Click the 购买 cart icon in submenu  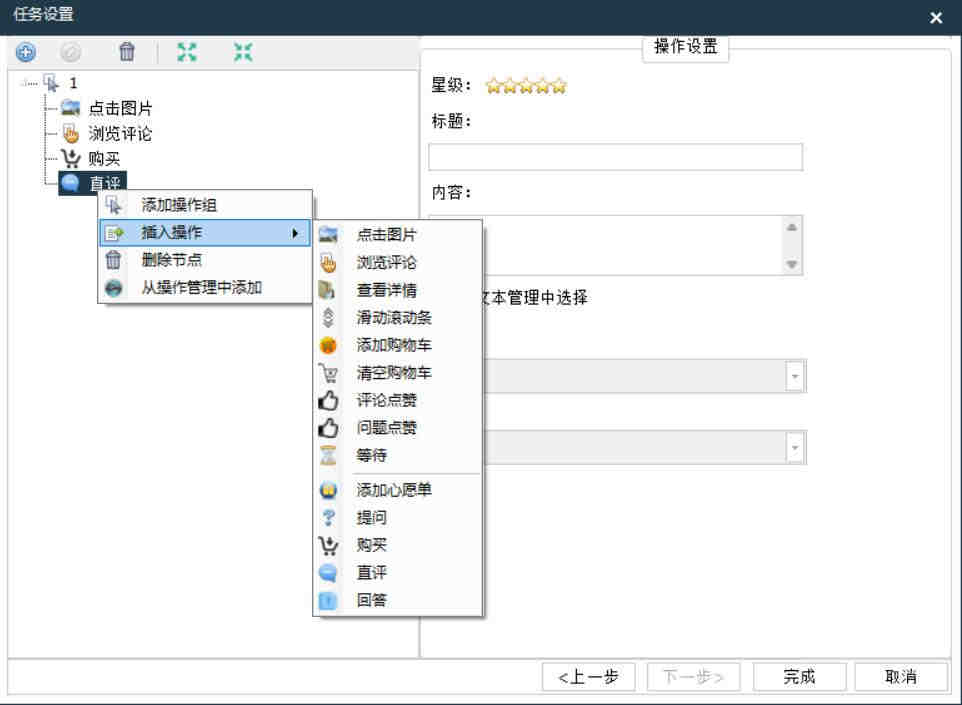(328, 545)
